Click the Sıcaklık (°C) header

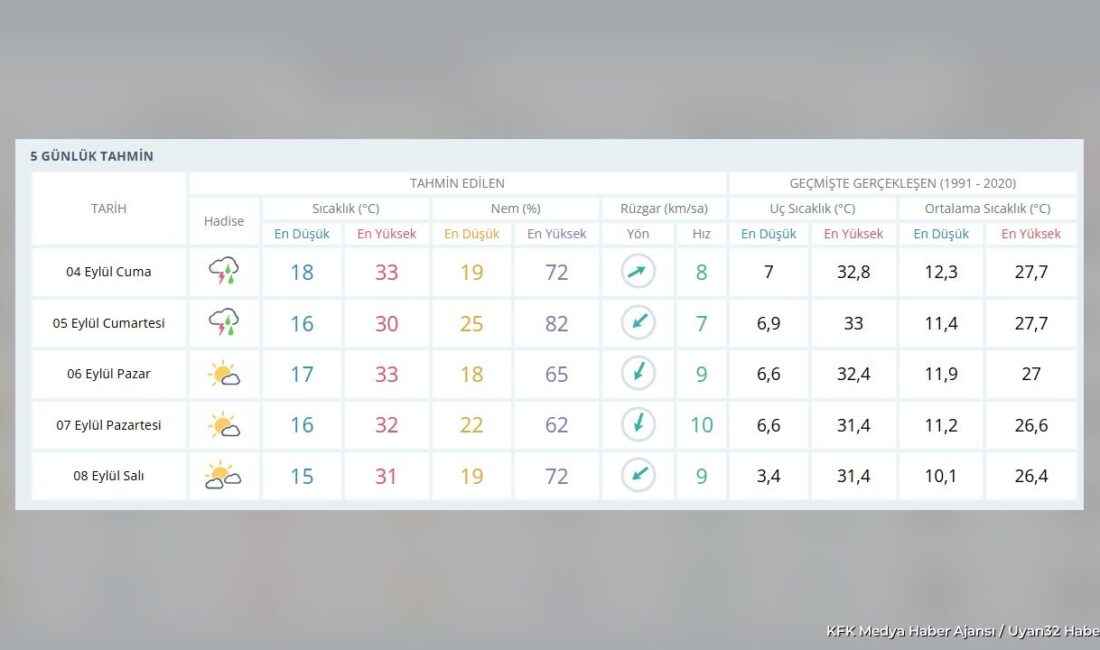pos(345,208)
